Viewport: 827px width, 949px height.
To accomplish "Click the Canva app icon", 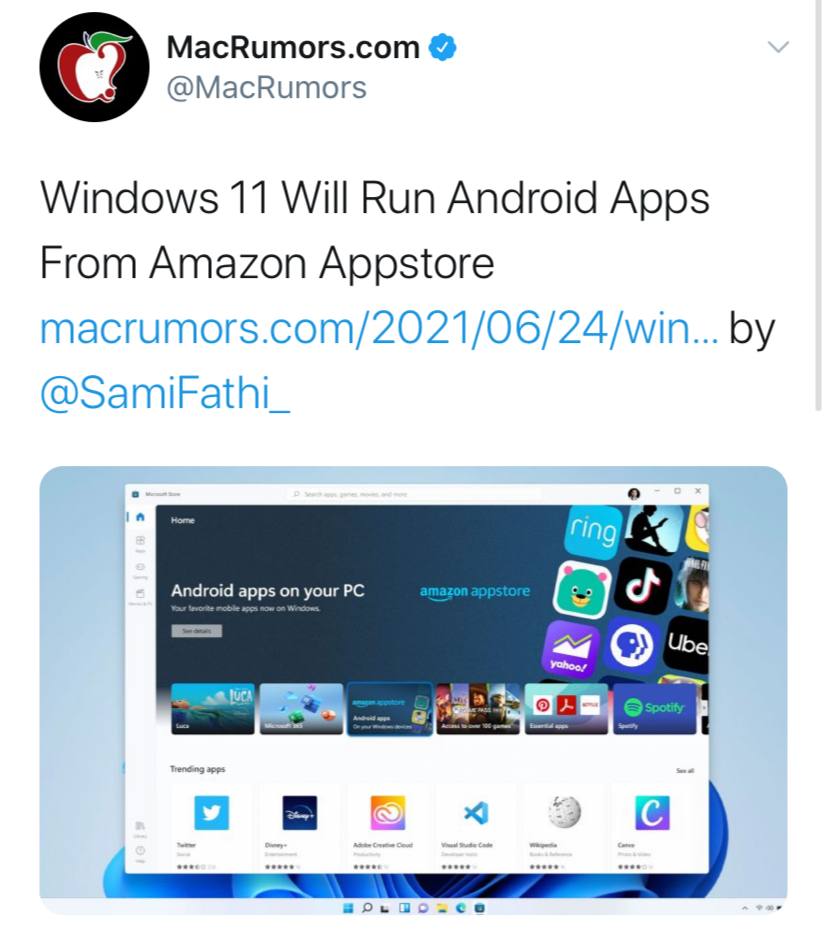I will coord(652,812).
